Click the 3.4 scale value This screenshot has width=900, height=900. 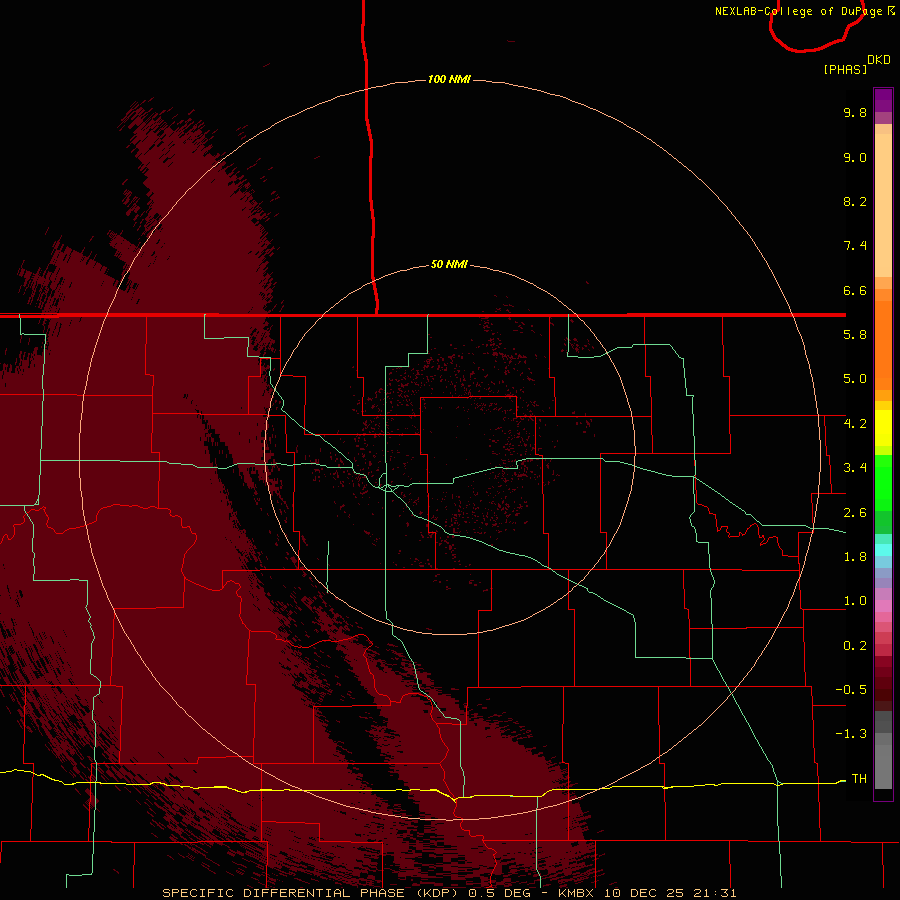tap(855, 468)
